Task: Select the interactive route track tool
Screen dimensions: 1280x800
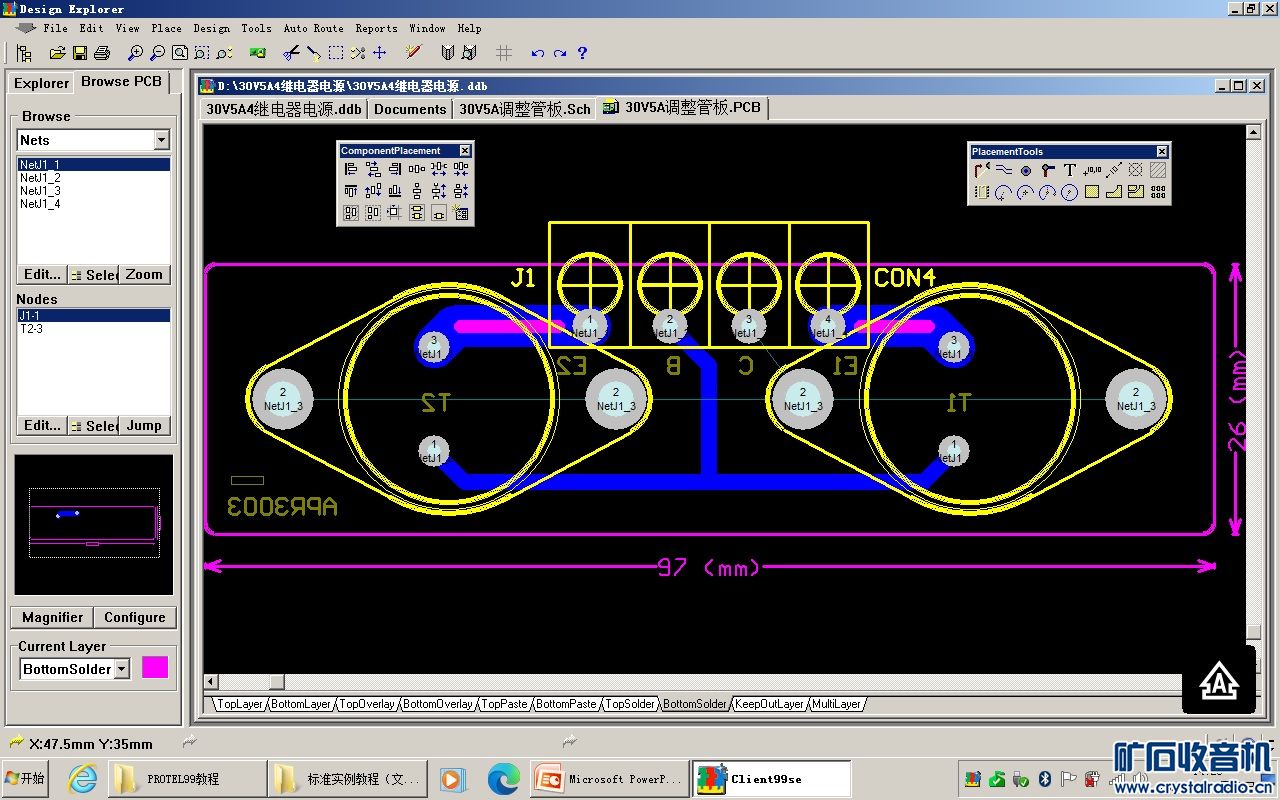Action: pyautogui.click(x=982, y=171)
